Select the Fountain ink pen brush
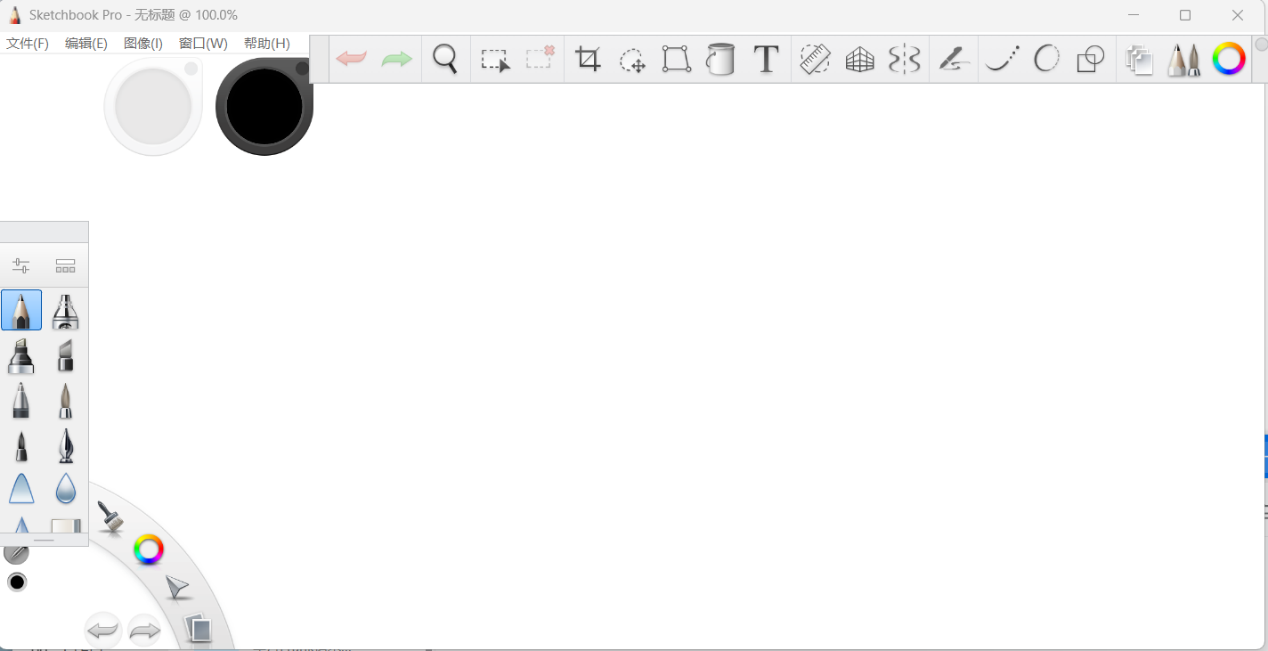The image size is (1268, 651). (66, 445)
